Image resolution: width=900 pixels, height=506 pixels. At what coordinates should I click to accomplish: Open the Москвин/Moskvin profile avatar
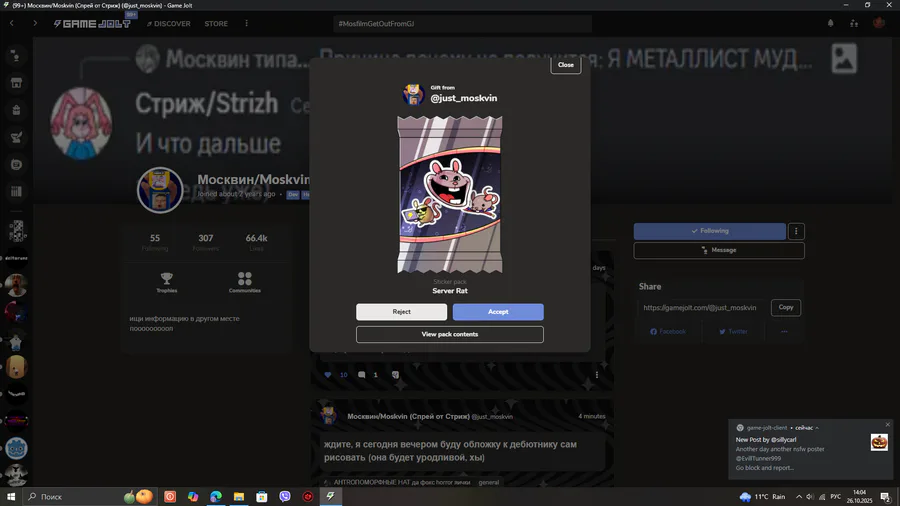160,190
